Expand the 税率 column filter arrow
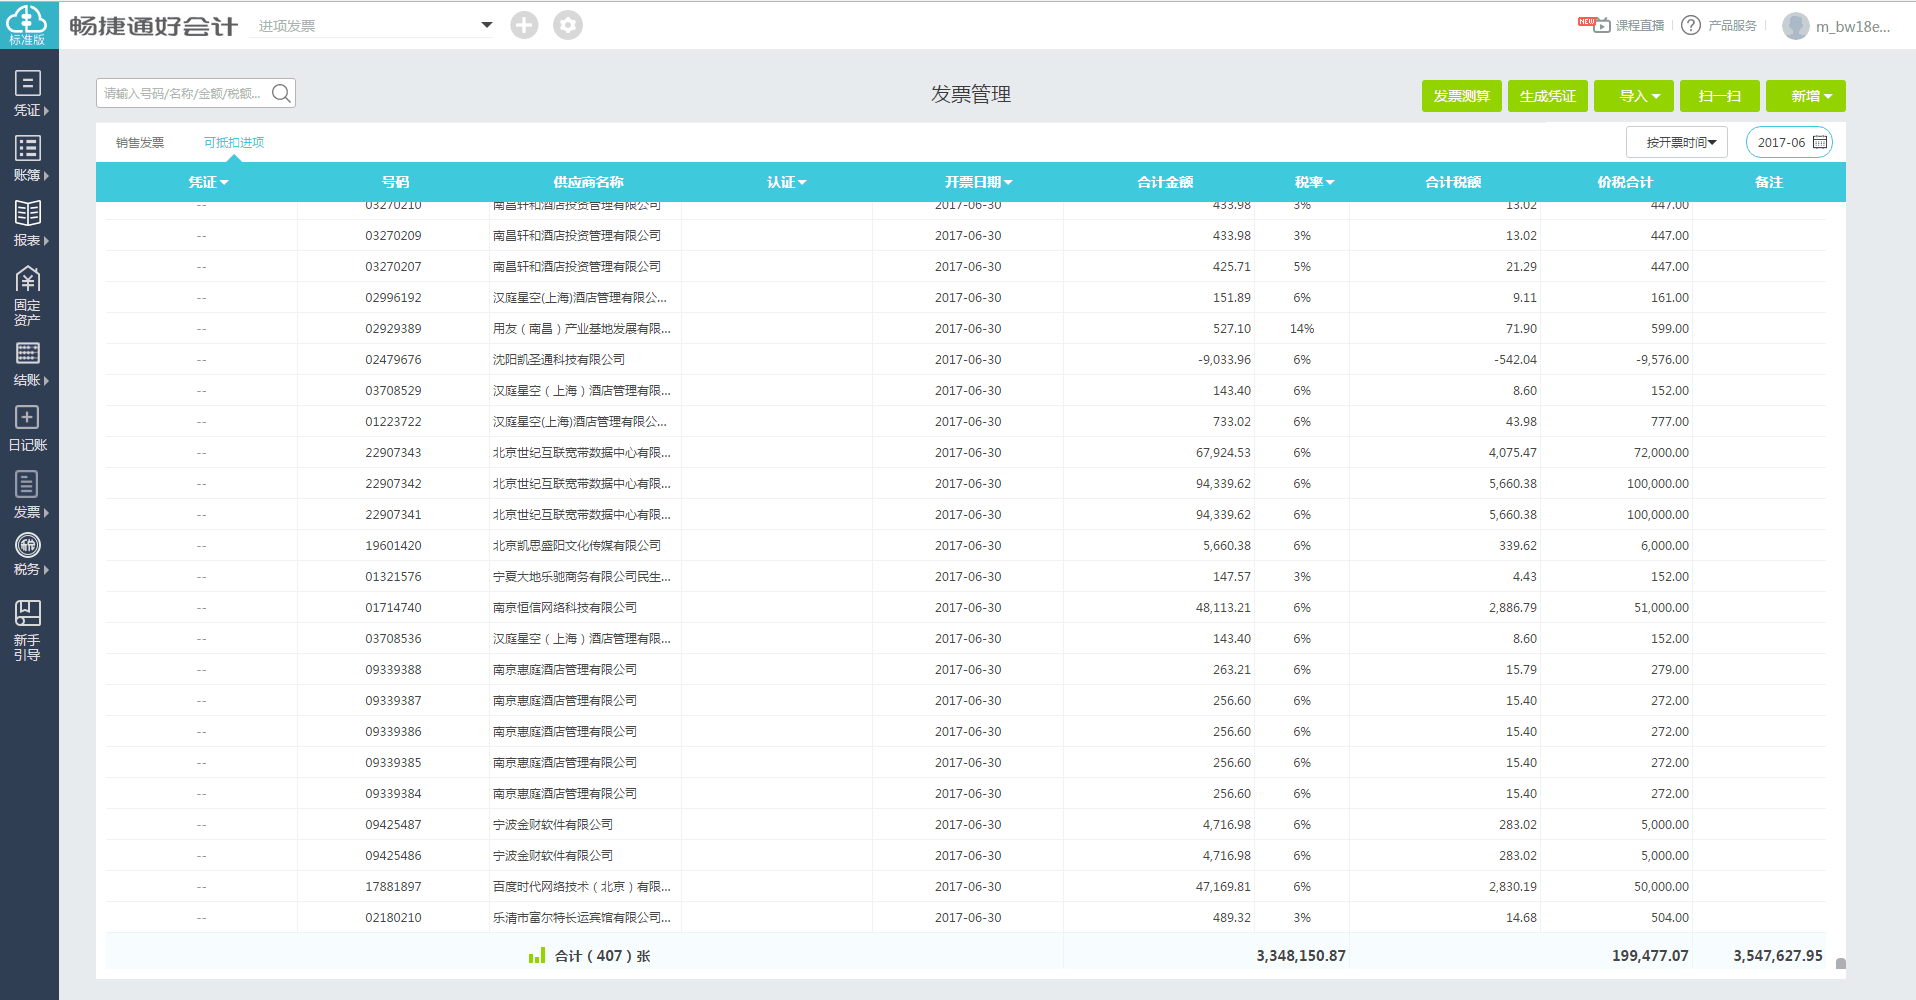Screen dimensions: 1916x1000 (1330, 182)
